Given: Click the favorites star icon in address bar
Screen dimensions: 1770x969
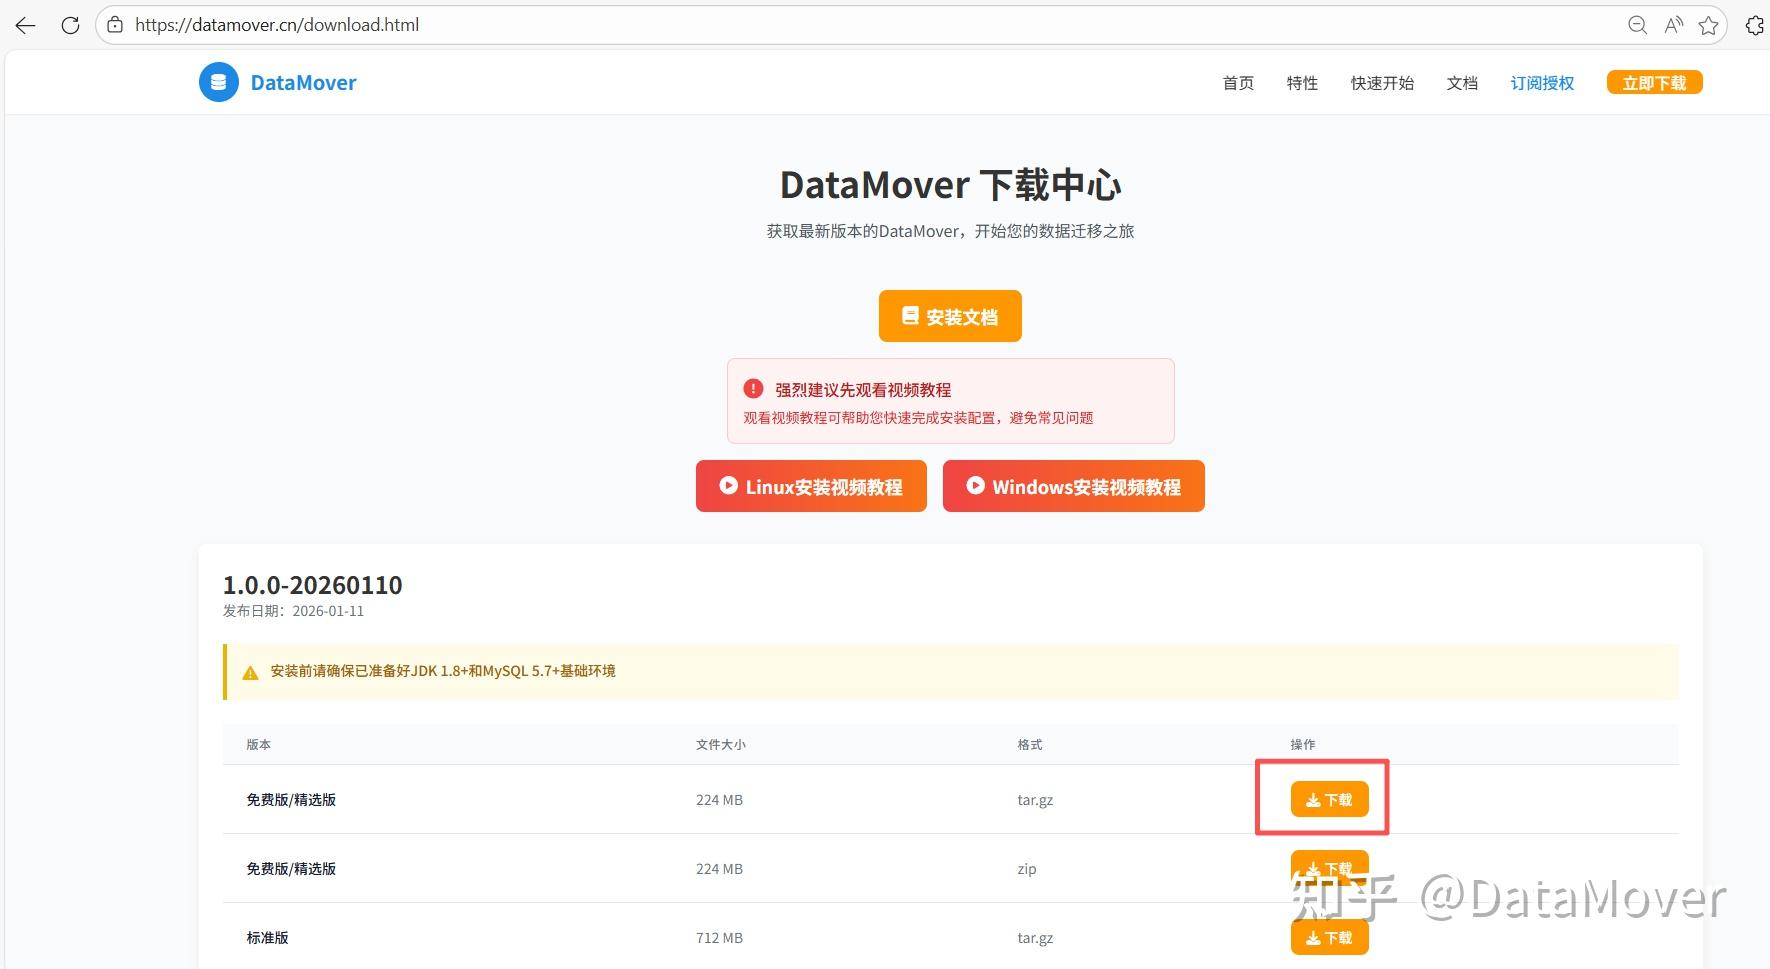Looking at the screenshot, I should (x=1708, y=24).
